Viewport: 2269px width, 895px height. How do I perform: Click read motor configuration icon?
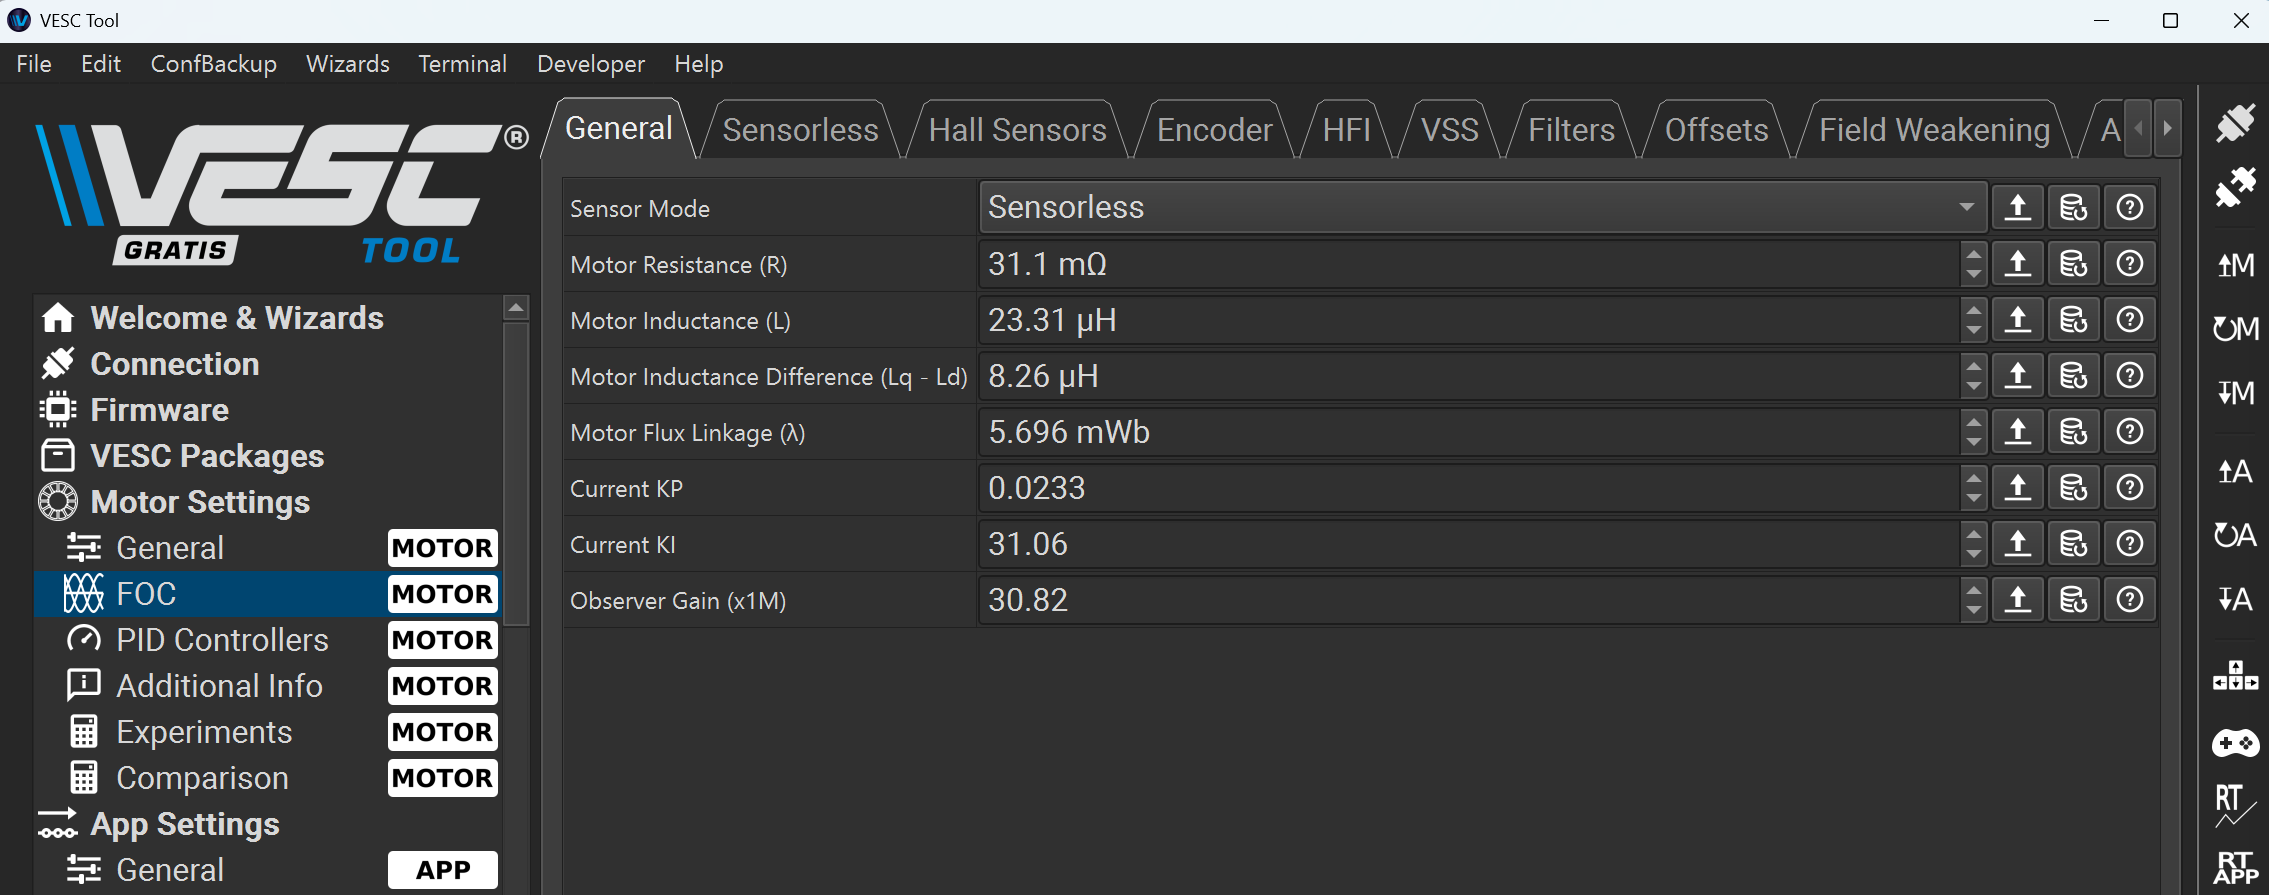[2235, 265]
